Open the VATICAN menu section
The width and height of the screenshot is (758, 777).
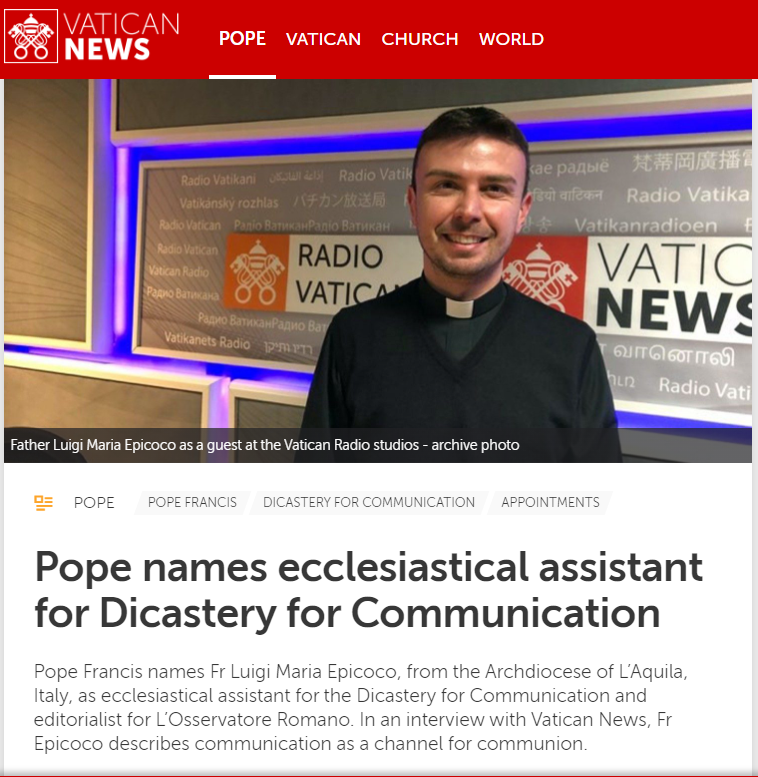[x=323, y=39]
